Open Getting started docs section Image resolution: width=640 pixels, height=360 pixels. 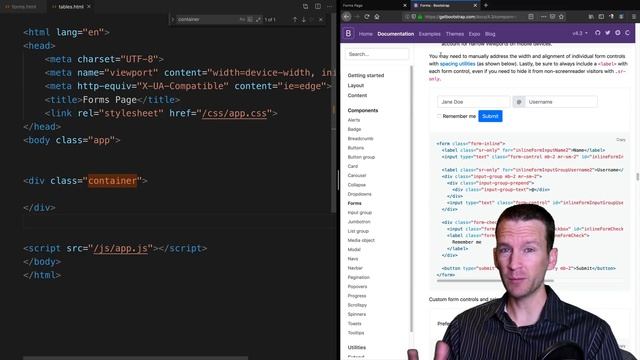tap(366, 76)
